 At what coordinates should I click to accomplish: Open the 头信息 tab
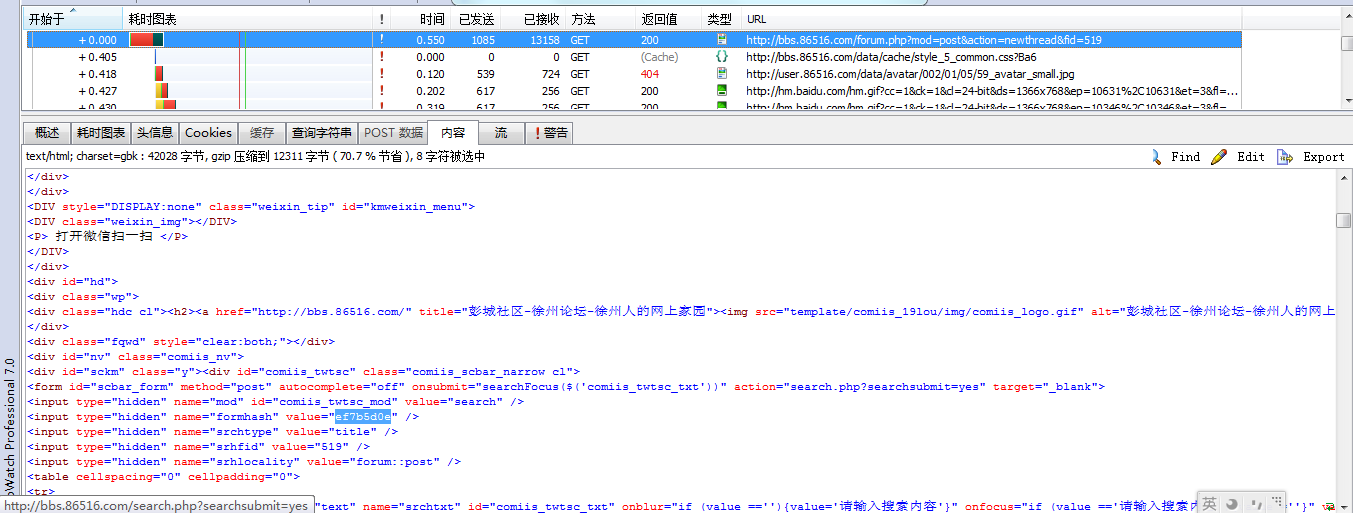click(x=155, y=133)
